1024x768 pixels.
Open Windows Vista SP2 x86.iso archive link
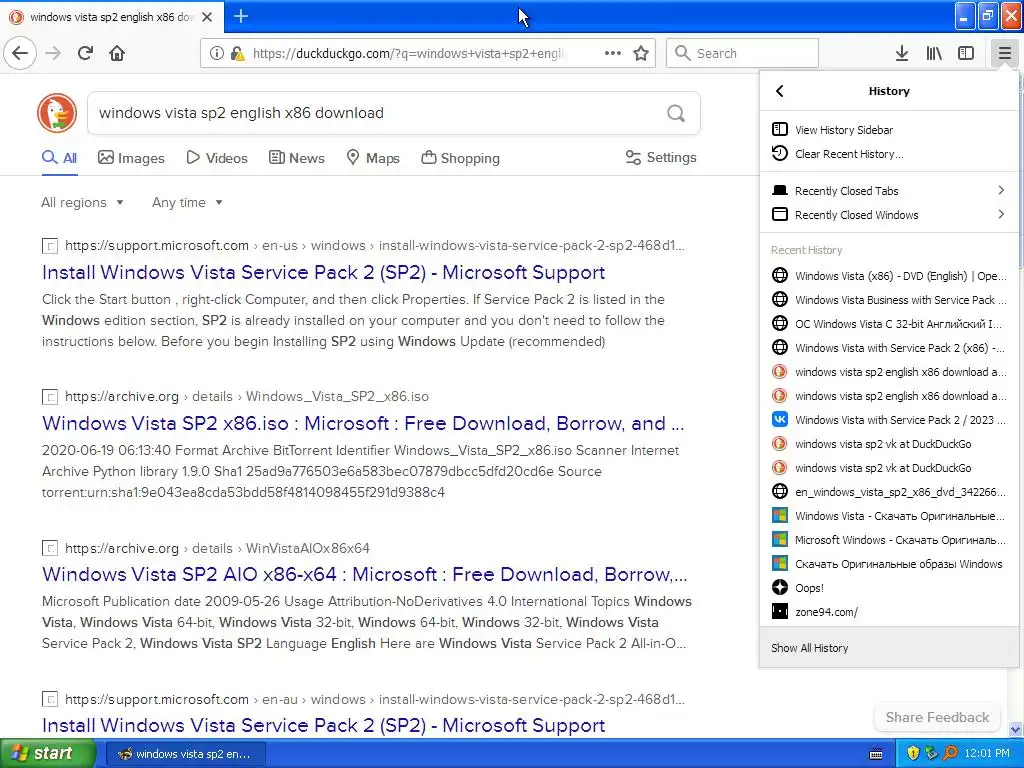click(363, 423)
